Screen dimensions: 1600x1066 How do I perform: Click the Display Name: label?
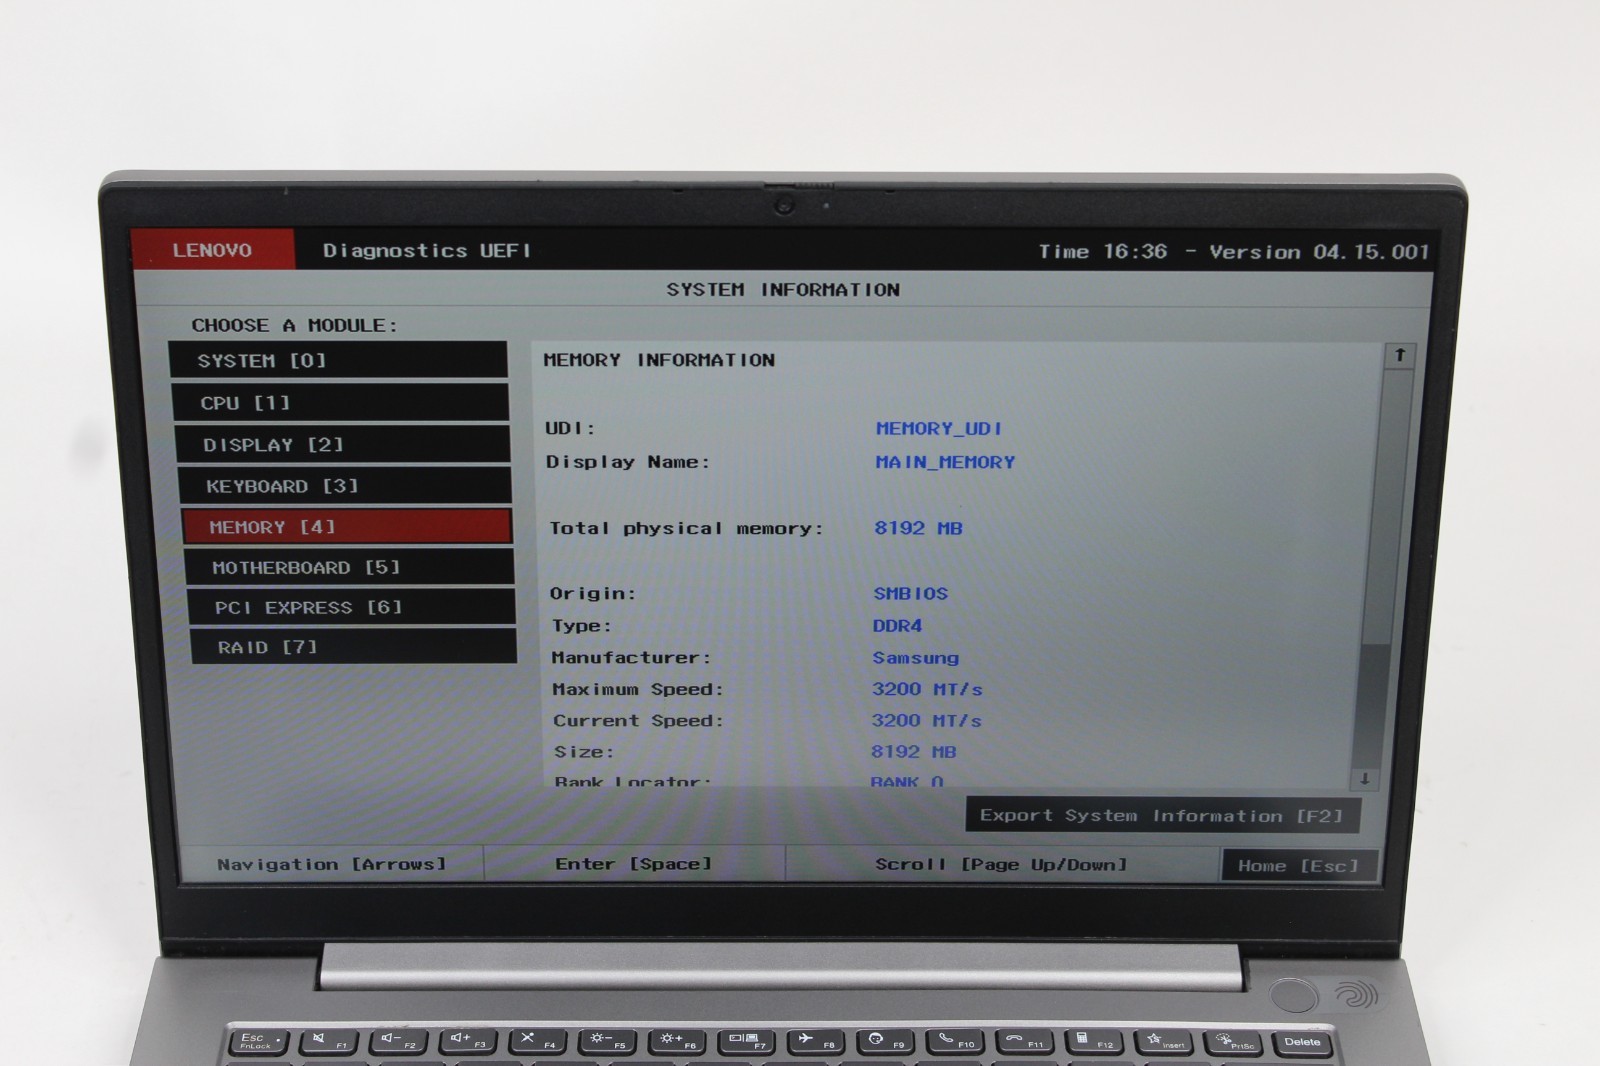point(628,462)
